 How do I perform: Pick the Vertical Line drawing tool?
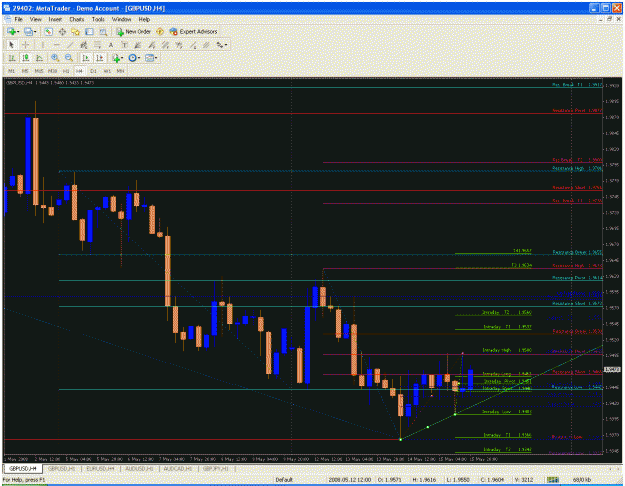click(x=43, y=45)
